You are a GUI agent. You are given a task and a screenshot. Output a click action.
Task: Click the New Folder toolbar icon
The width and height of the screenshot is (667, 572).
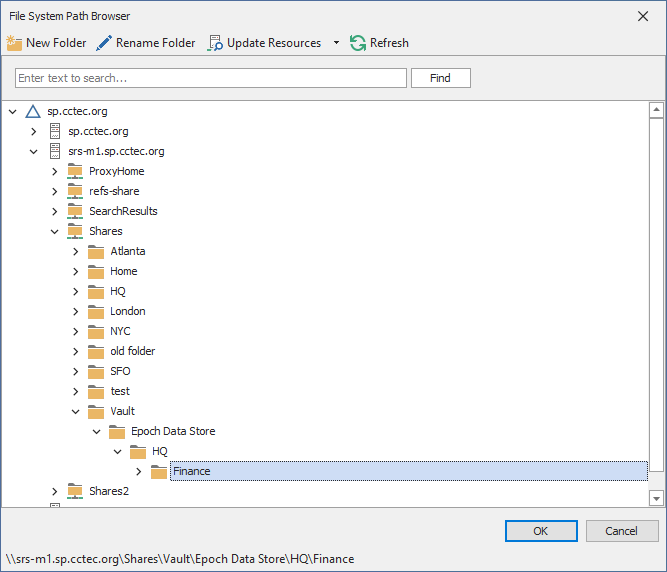14,43
